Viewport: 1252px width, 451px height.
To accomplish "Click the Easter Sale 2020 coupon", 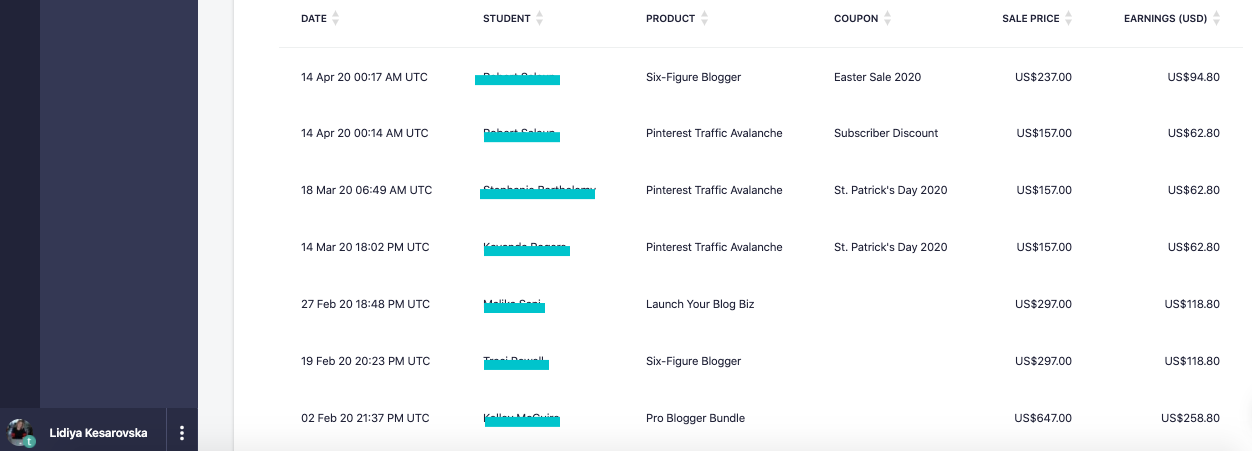I will click(x=878, y=77).
